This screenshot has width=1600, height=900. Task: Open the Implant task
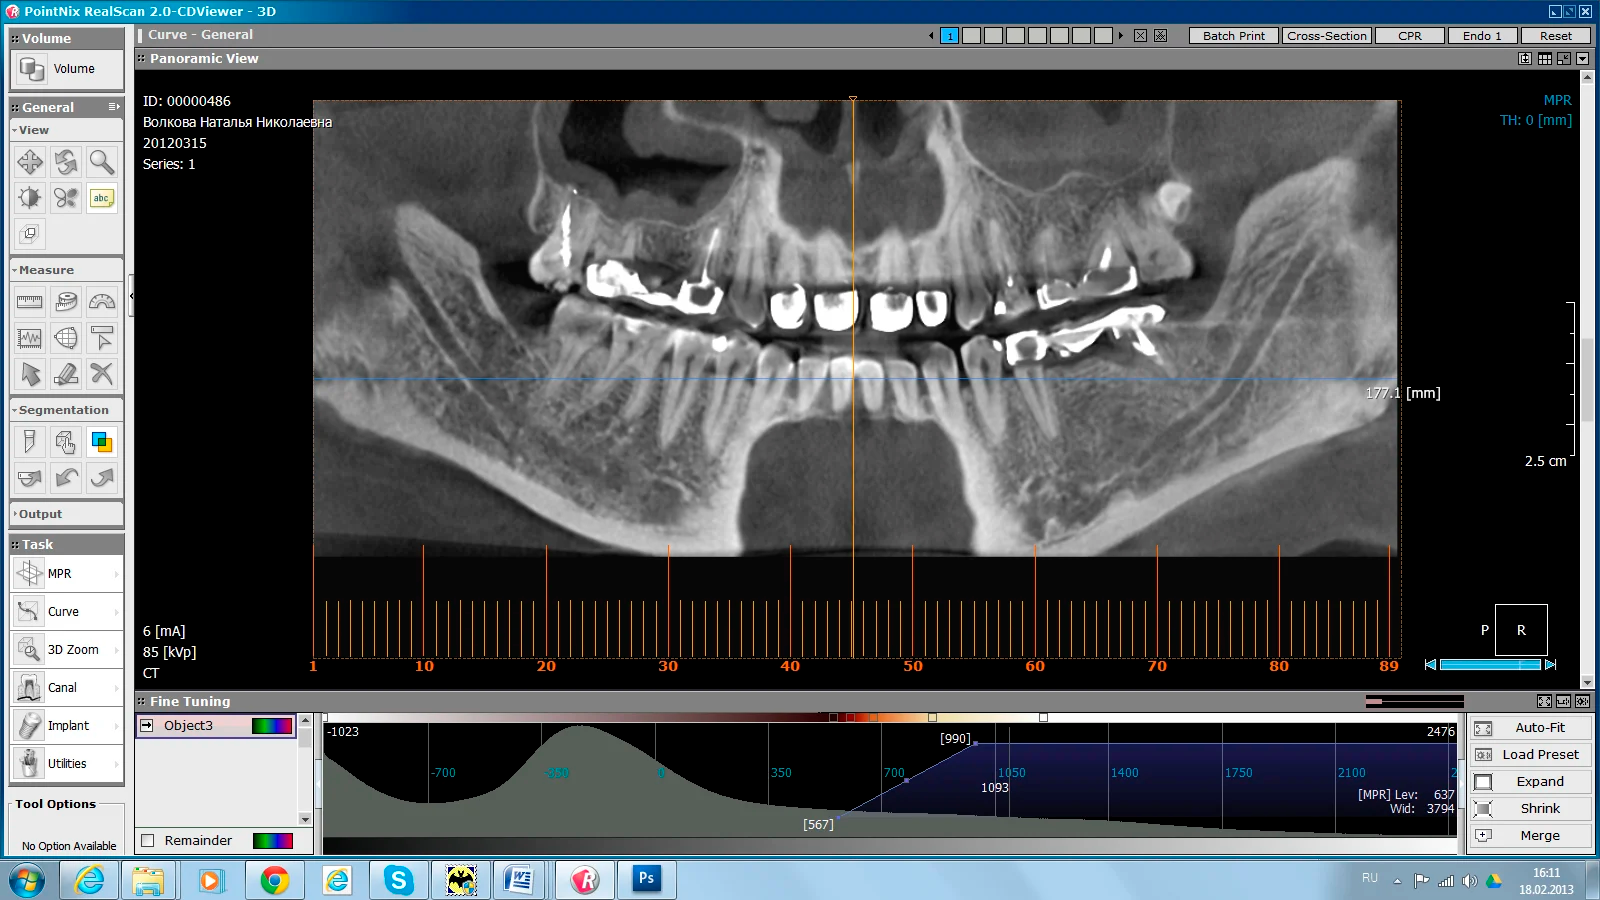click(x=67, y=726)
